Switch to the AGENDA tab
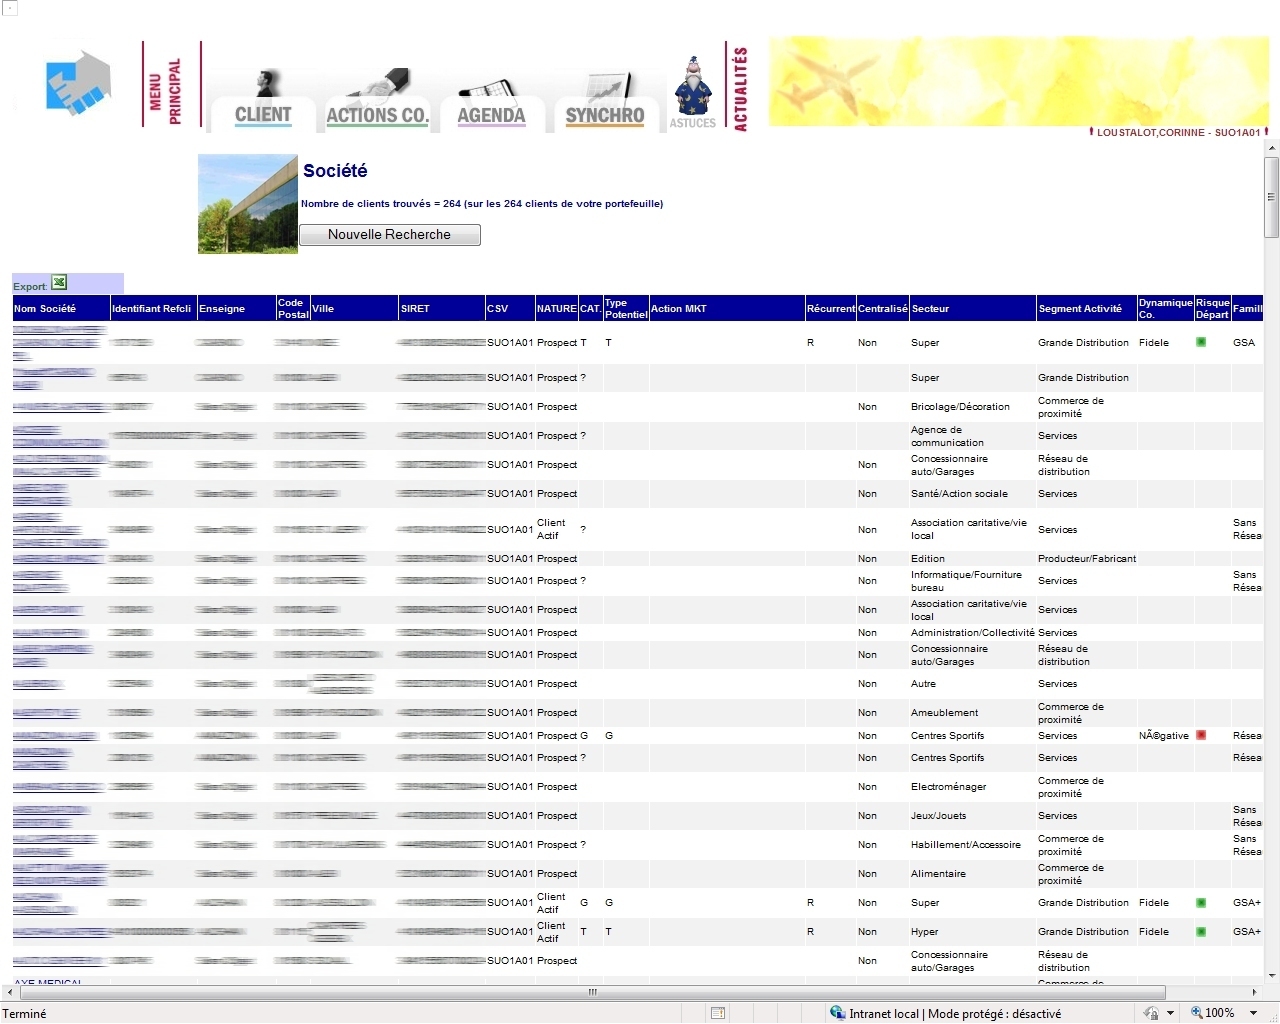This screenshot has height=1024, width=1280. click(x=491, y=115)
